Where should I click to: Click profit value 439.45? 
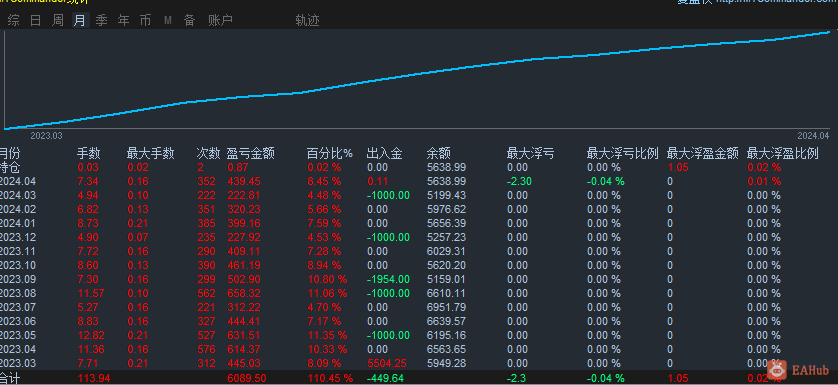point(244,182)
